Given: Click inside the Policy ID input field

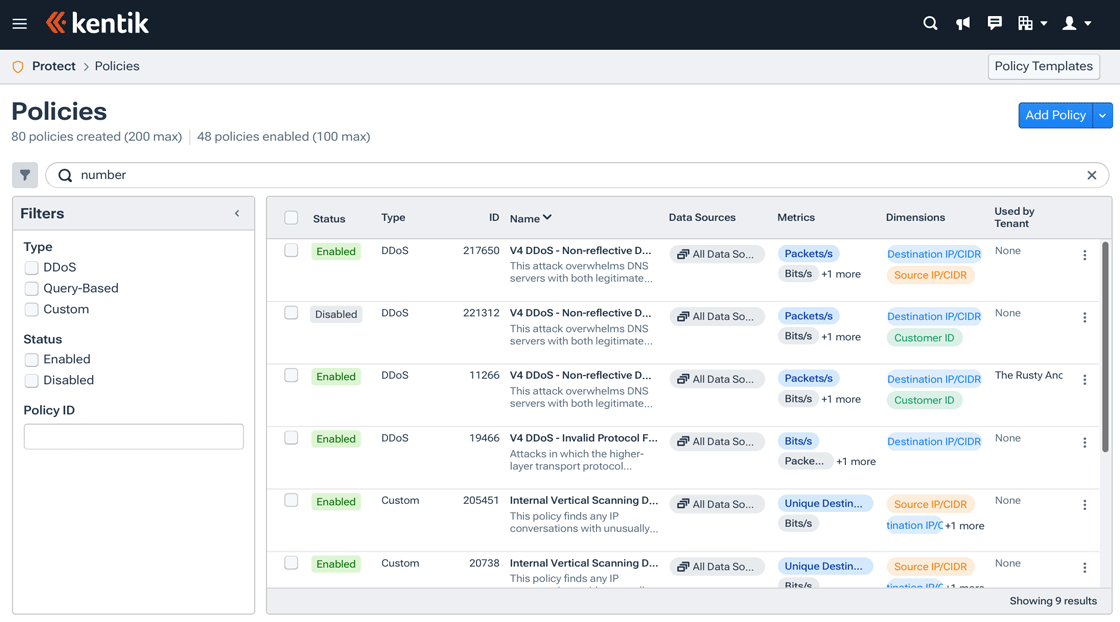Looking at the screenshot, I should pos(133,436).
